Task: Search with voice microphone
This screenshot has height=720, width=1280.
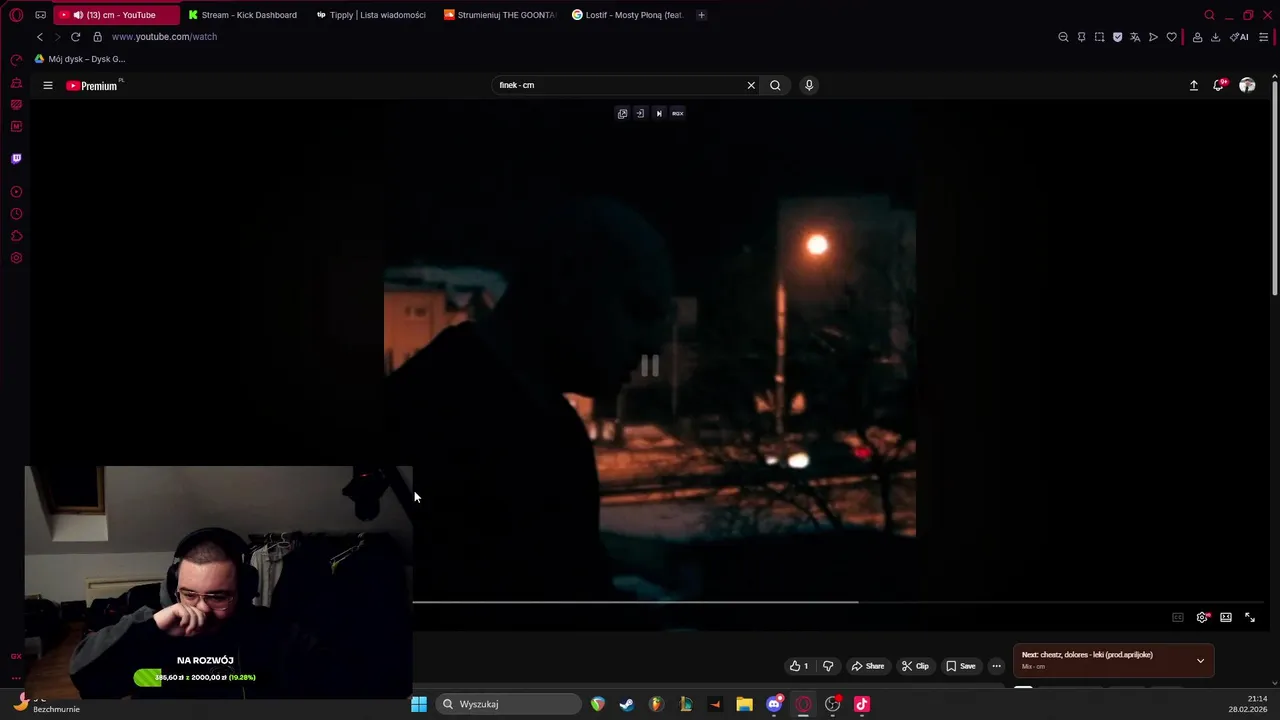Action: pos(809,85)
